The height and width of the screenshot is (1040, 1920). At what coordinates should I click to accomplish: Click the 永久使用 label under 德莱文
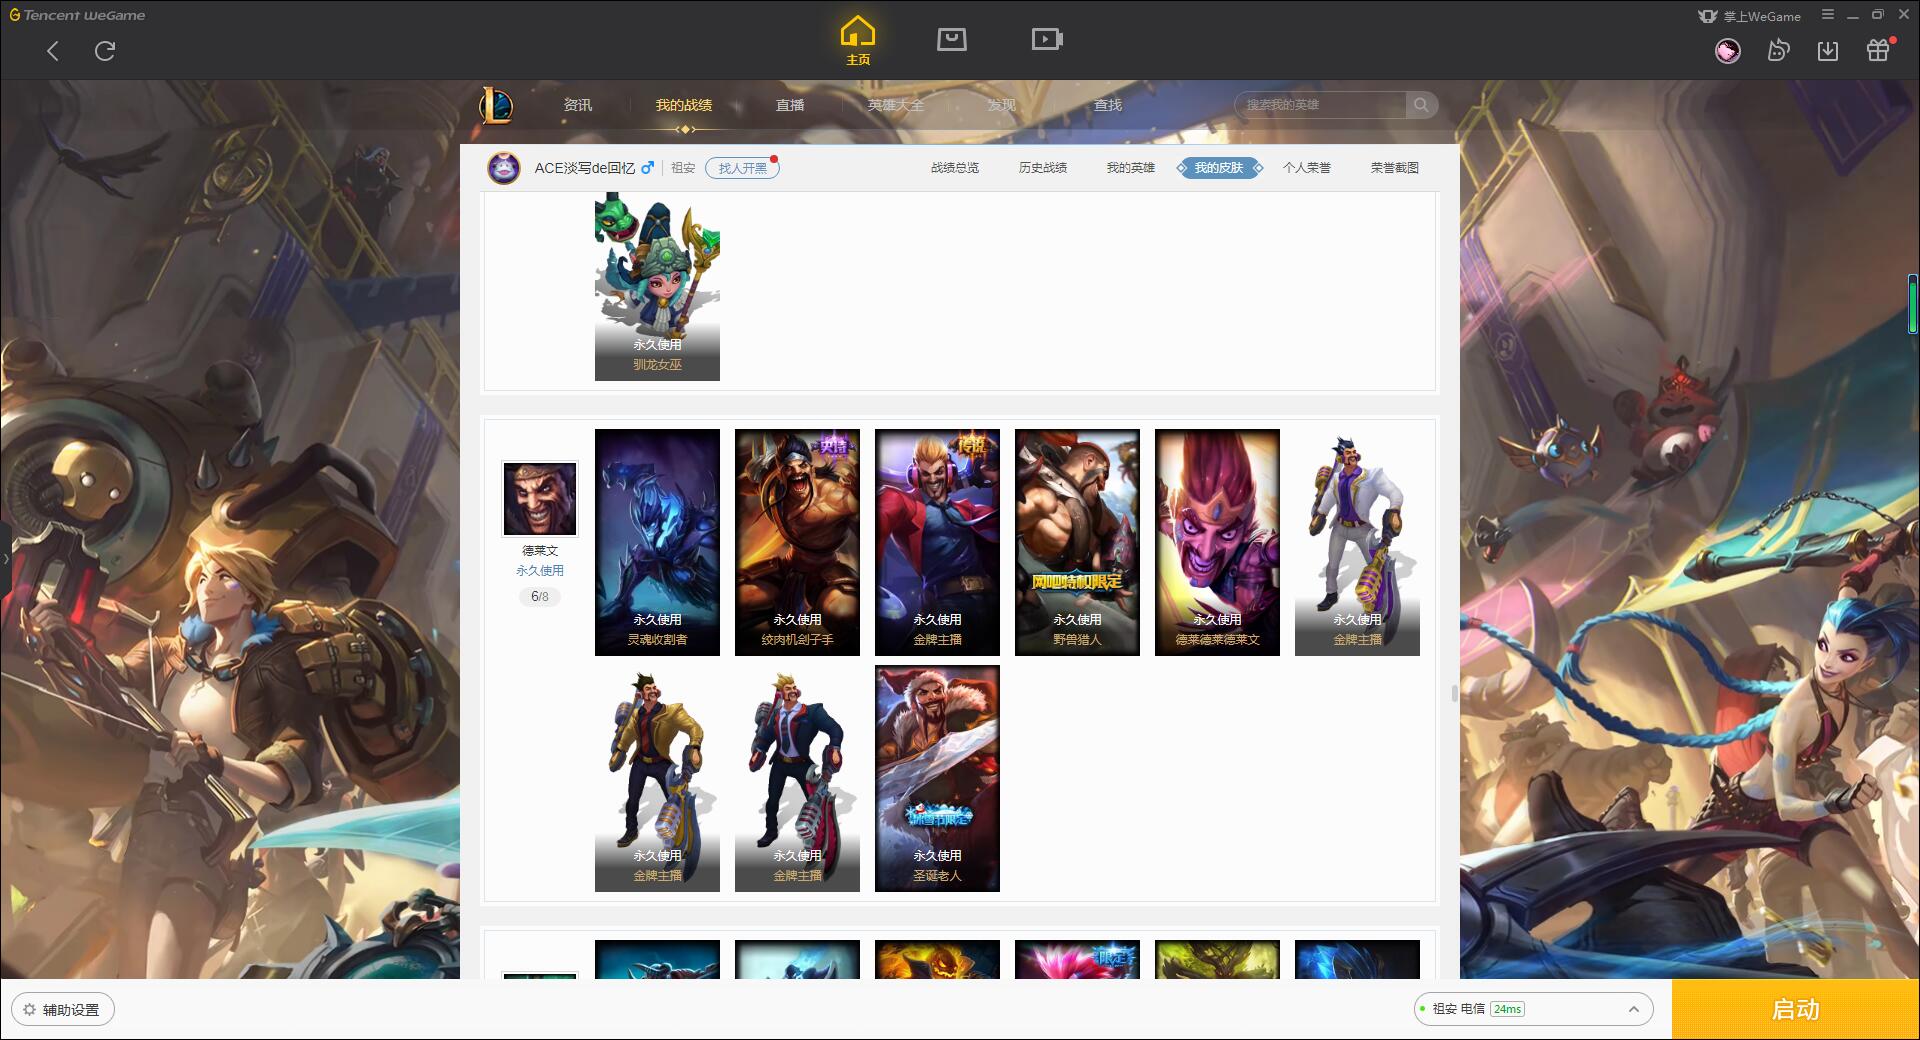[540, 571]
